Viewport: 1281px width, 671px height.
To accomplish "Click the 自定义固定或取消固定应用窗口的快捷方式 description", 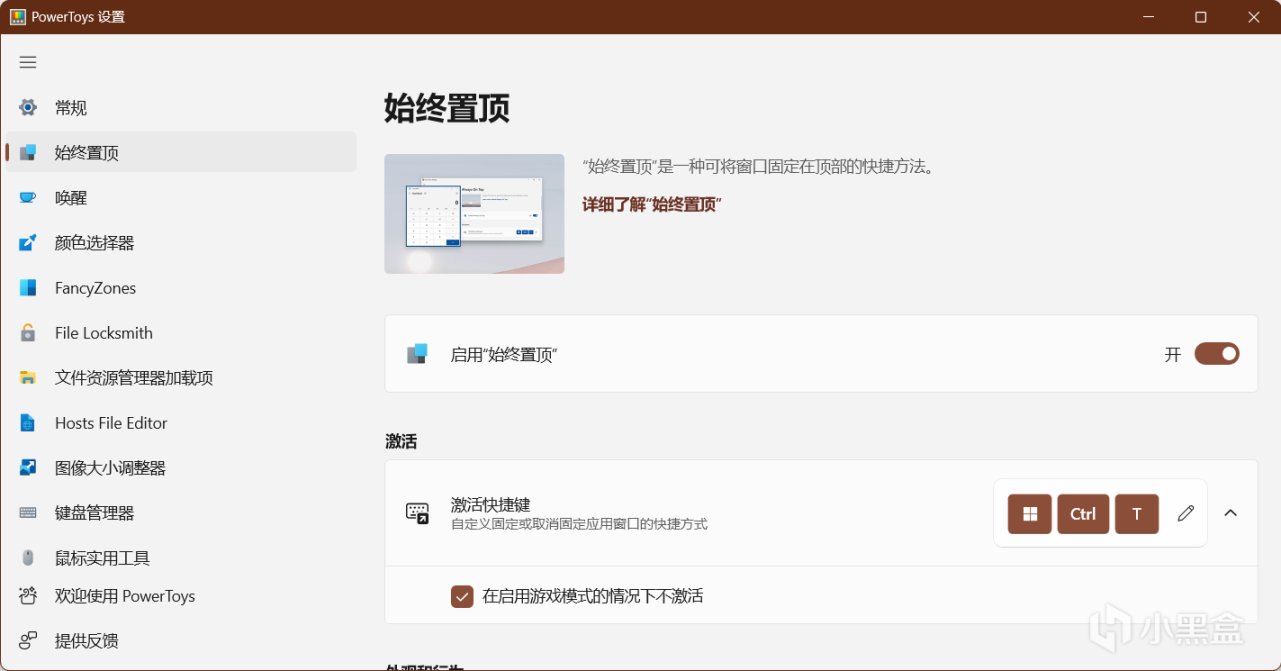I will tap(579, 524).
